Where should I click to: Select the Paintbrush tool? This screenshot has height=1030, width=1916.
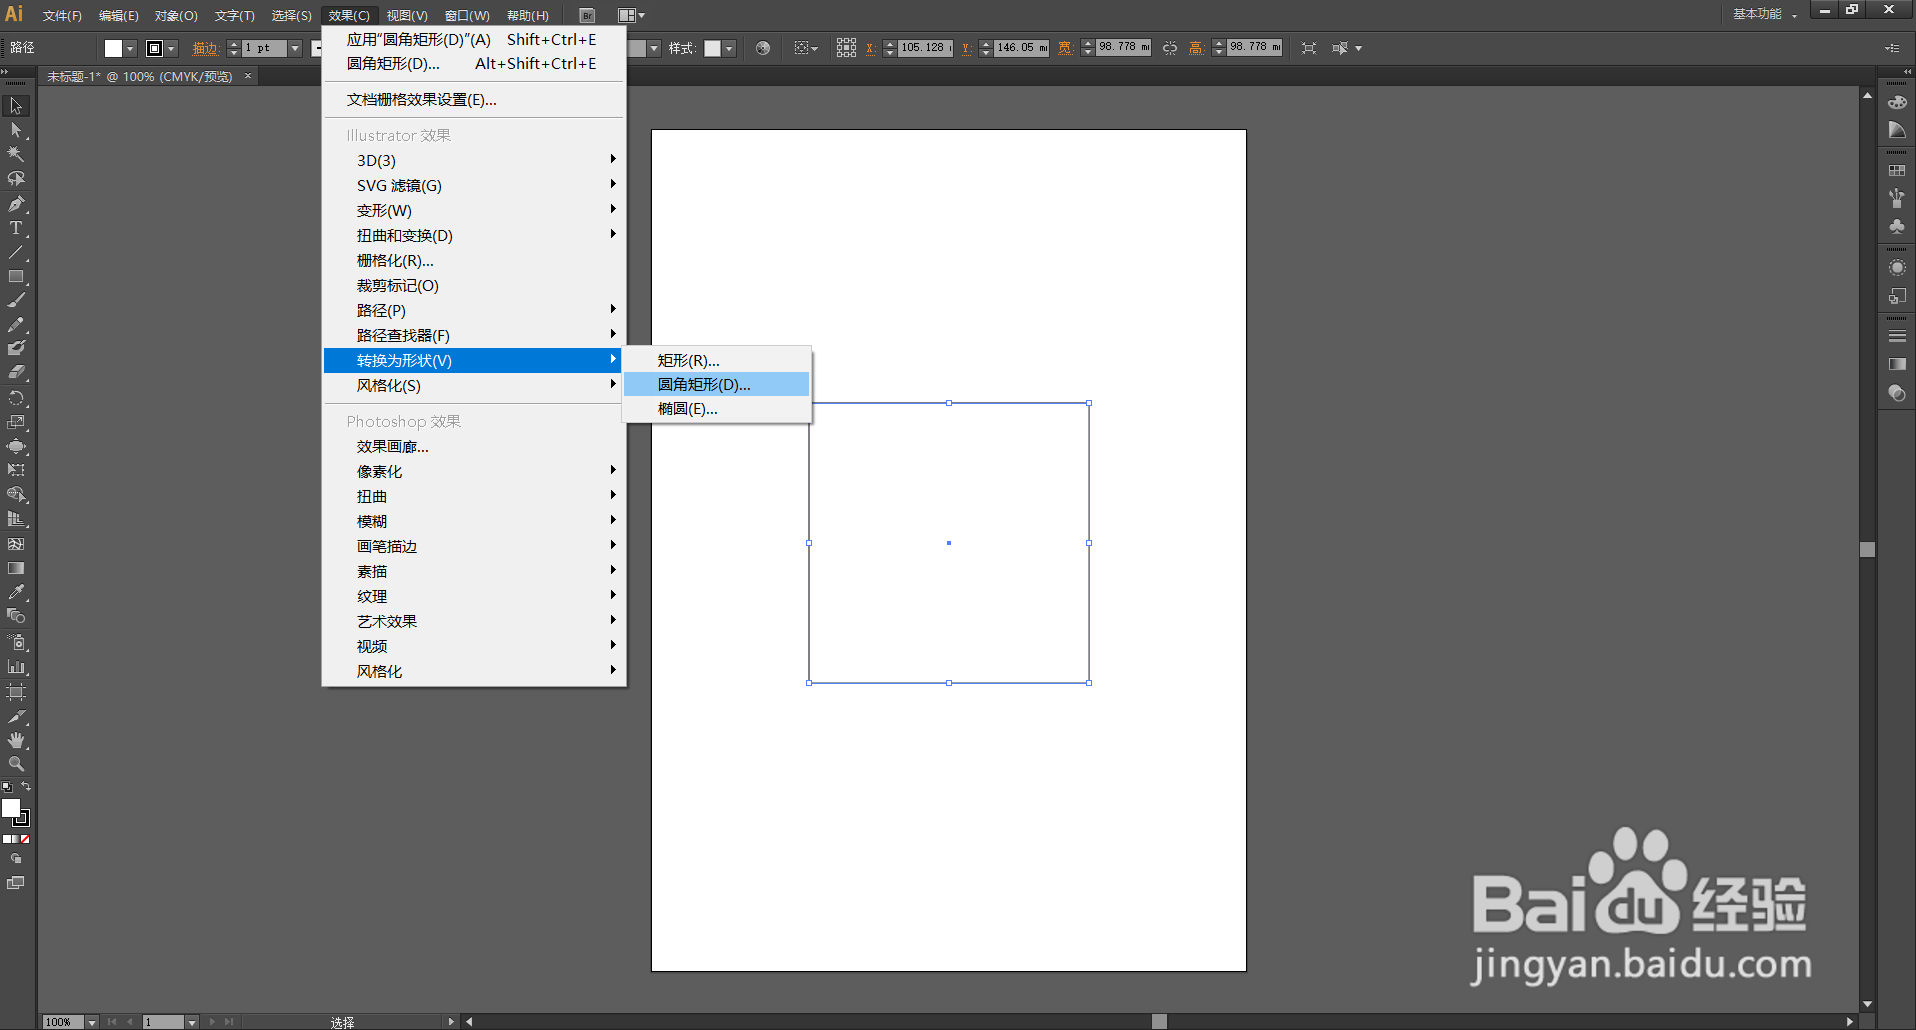16,301
